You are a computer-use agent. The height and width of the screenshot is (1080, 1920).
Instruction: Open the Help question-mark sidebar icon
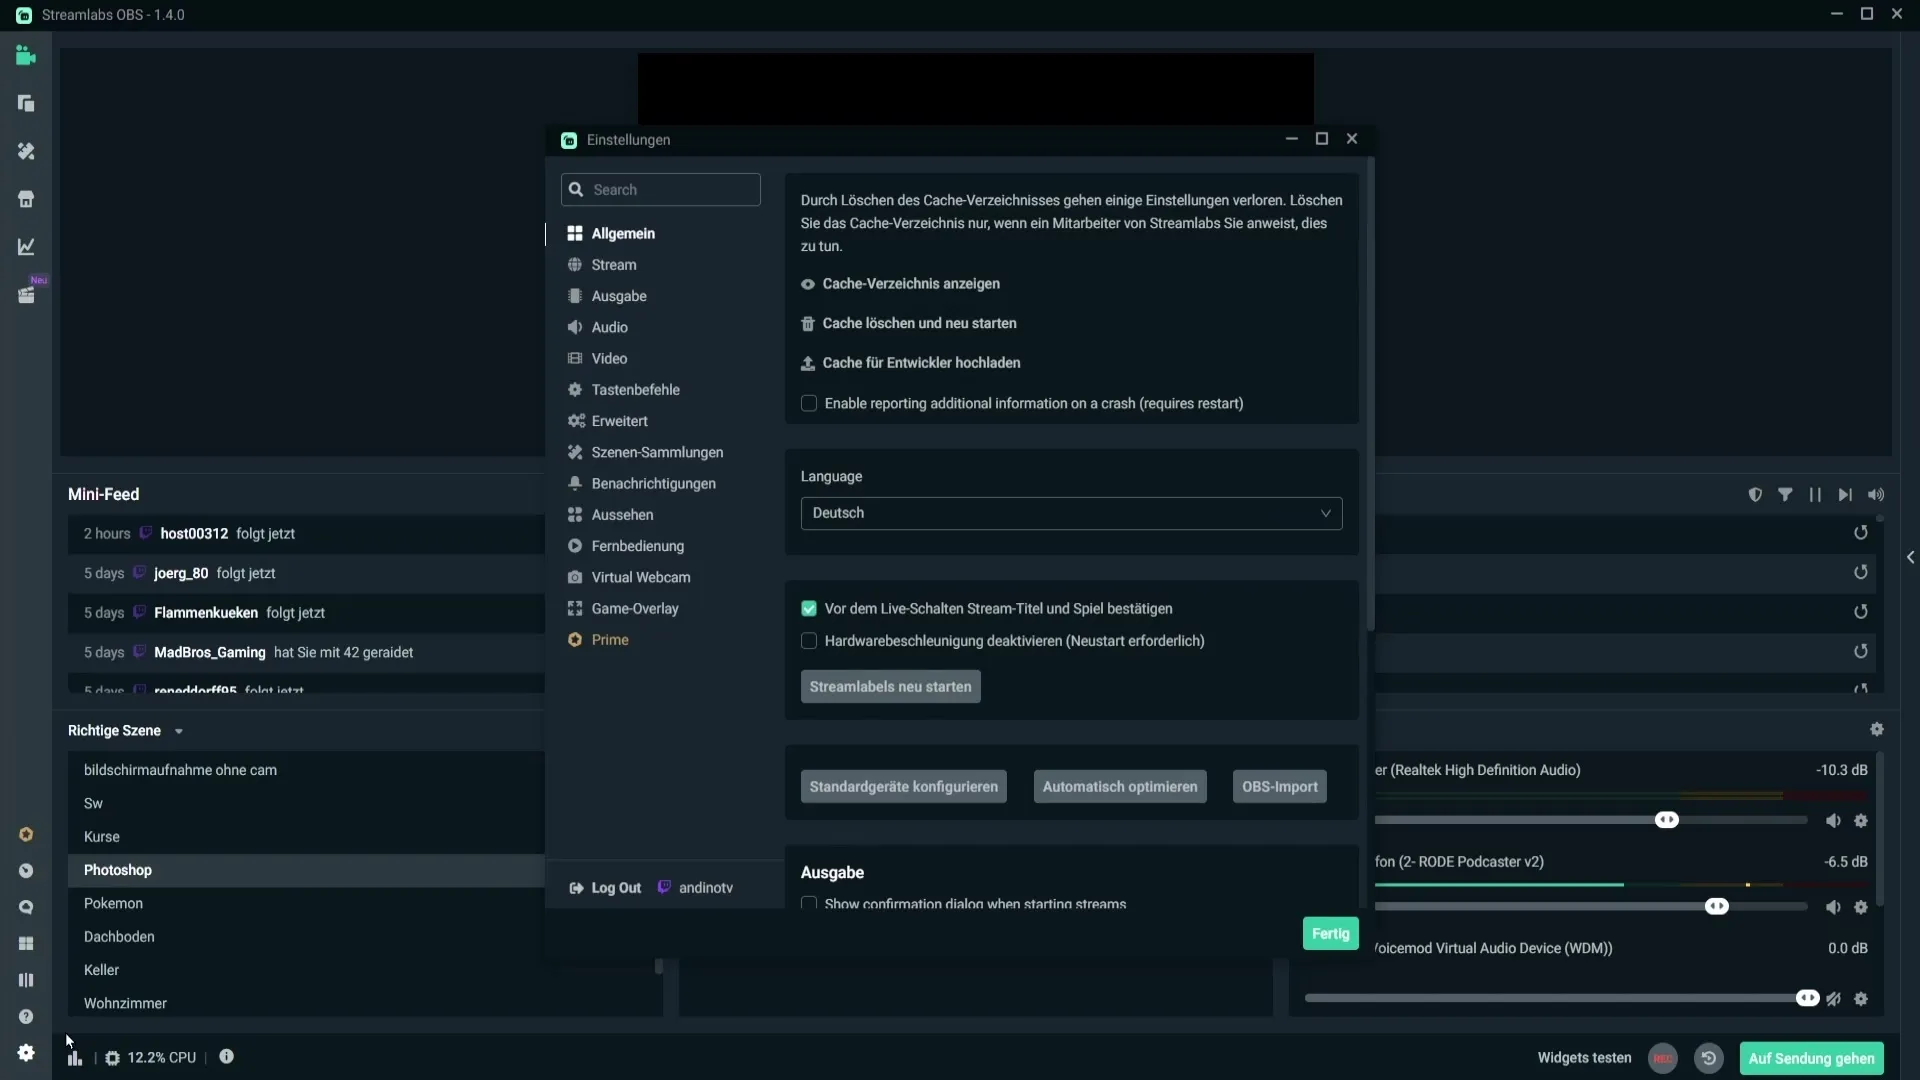pyautogui.click(x=26, y=1016)
